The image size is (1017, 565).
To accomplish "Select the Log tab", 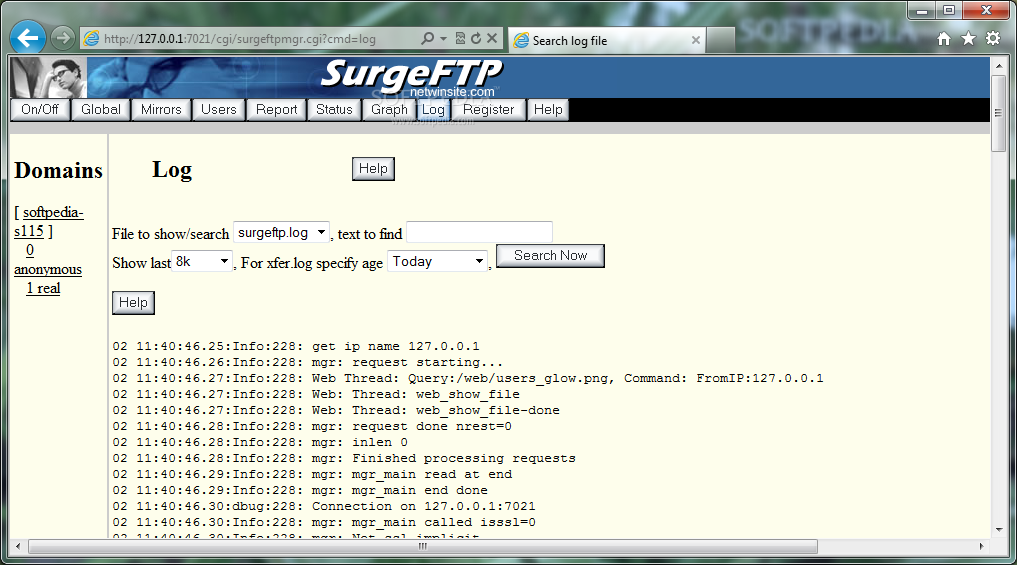I will [x=433, y=110].
